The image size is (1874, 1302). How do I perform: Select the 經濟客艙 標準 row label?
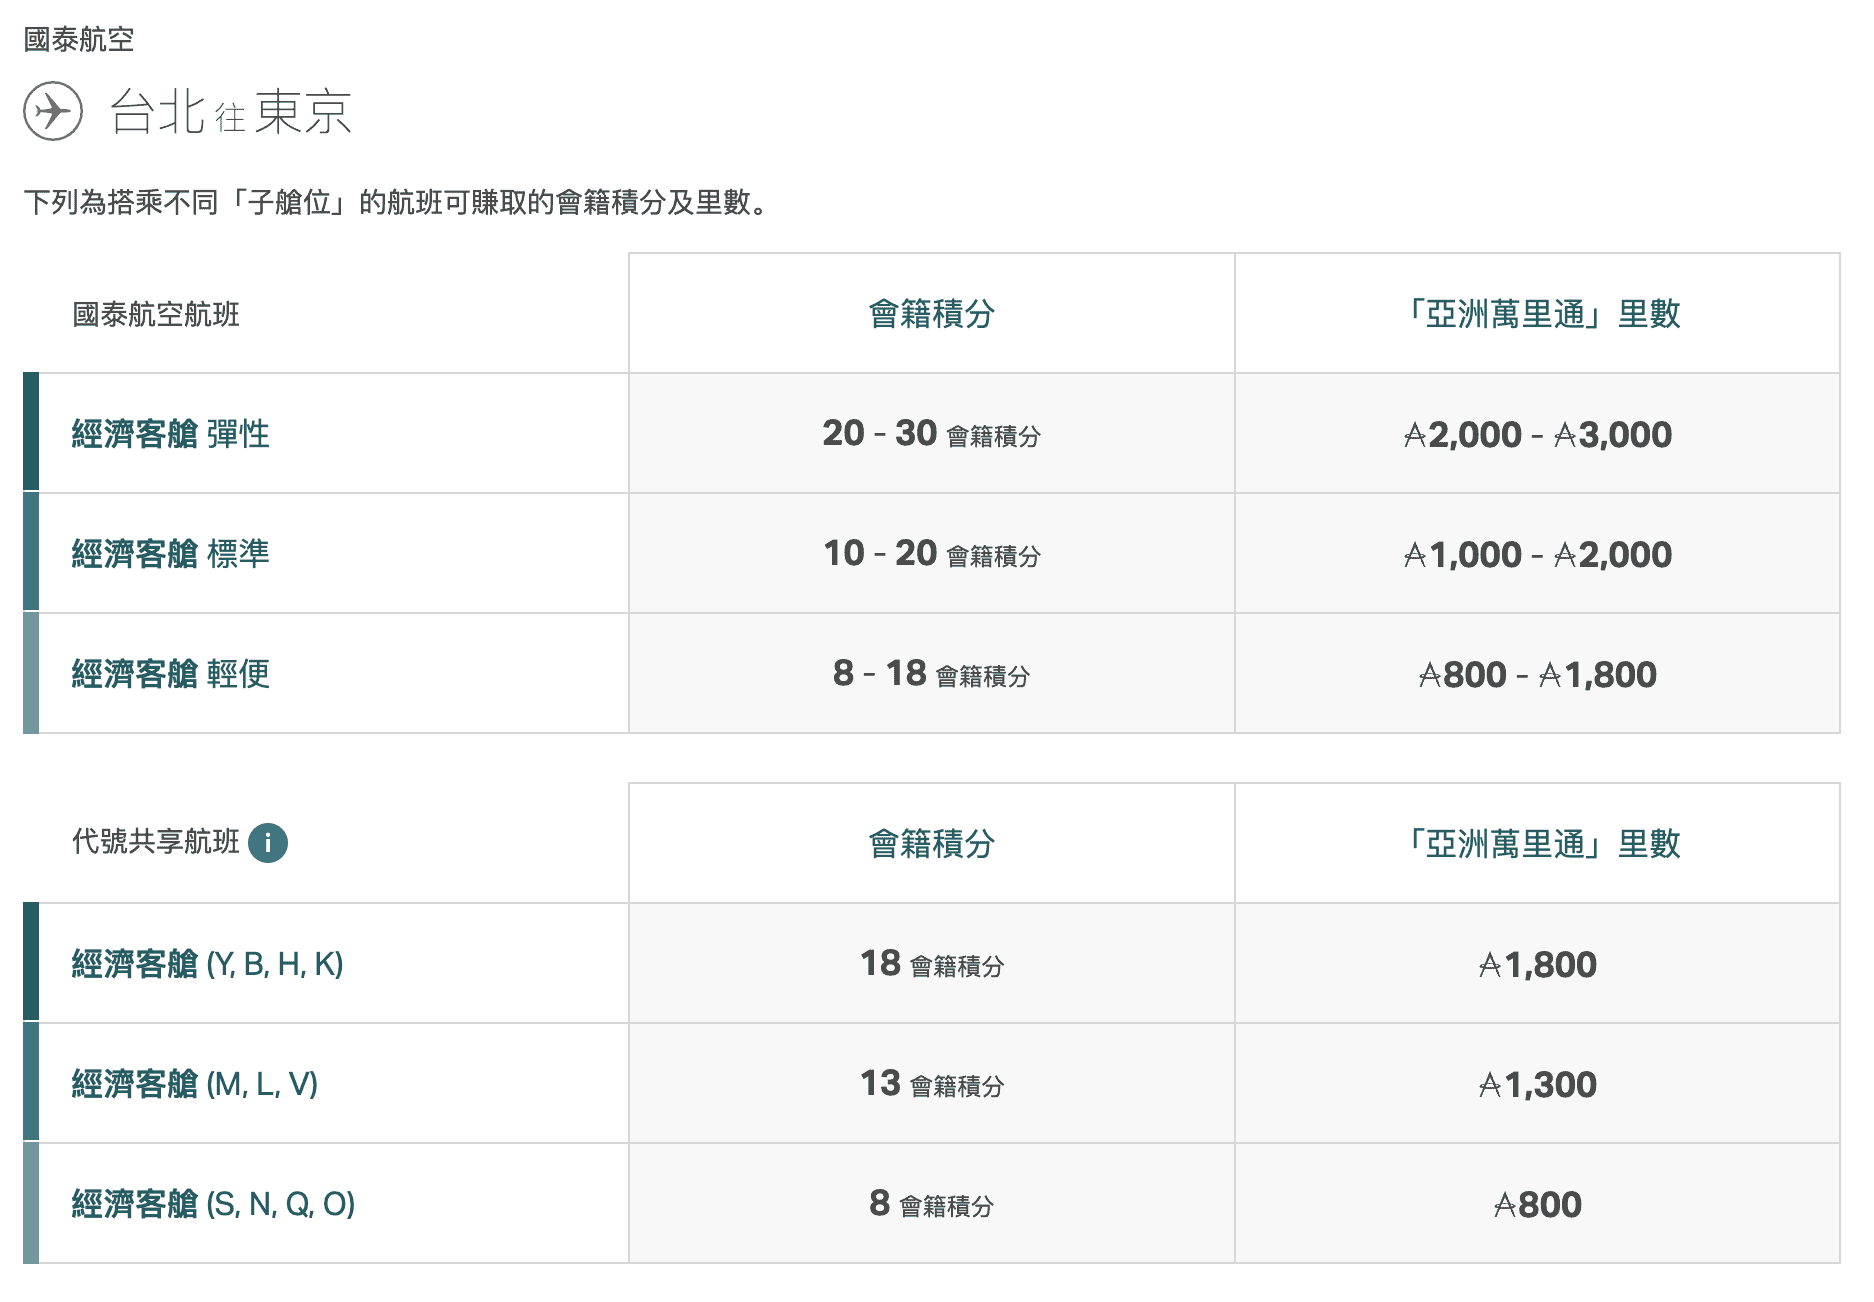point(171,554)
